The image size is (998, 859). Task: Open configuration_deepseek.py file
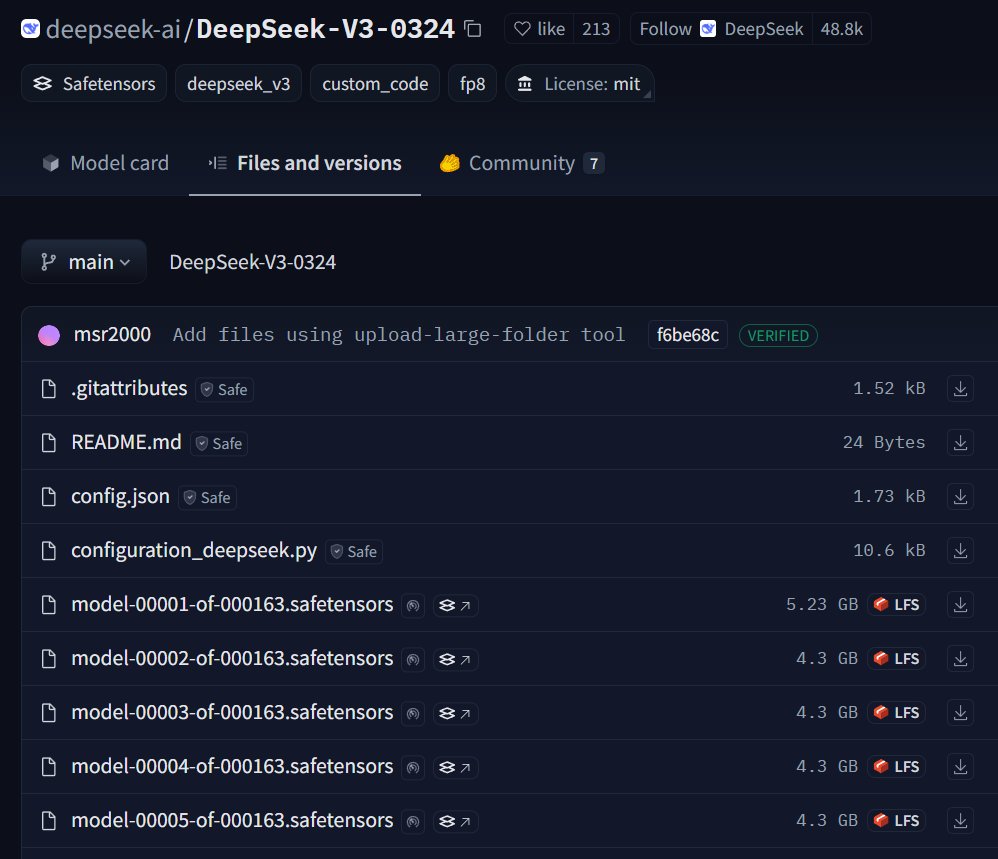[x=193, y=550]
